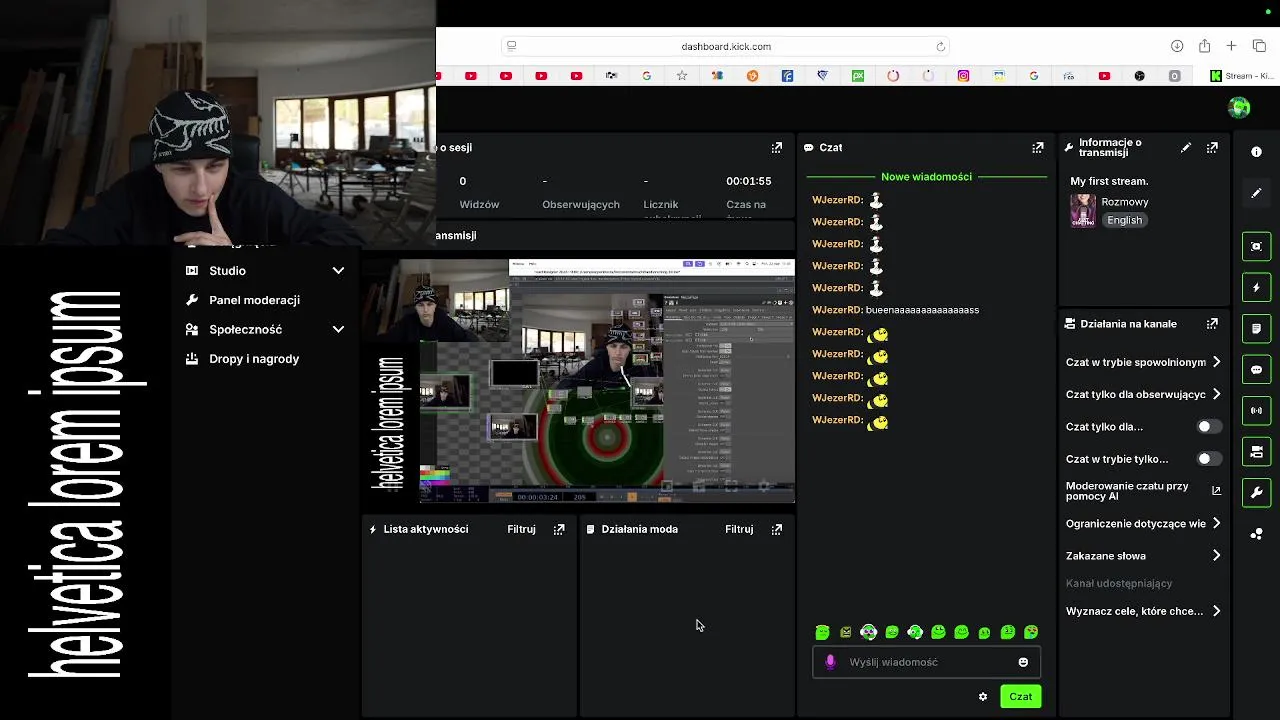
Task: Open the Instagram bookmark icon
Action: point(963,76)
